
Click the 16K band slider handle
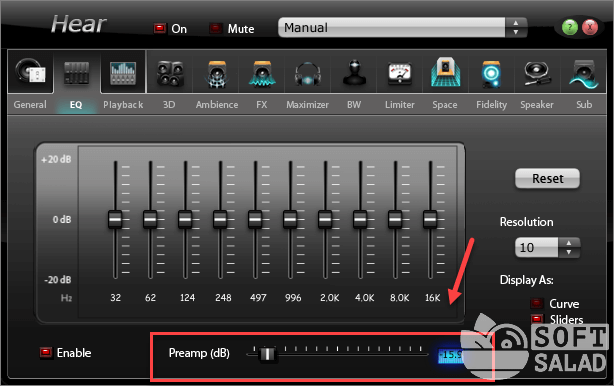click(x=430, y=219)
